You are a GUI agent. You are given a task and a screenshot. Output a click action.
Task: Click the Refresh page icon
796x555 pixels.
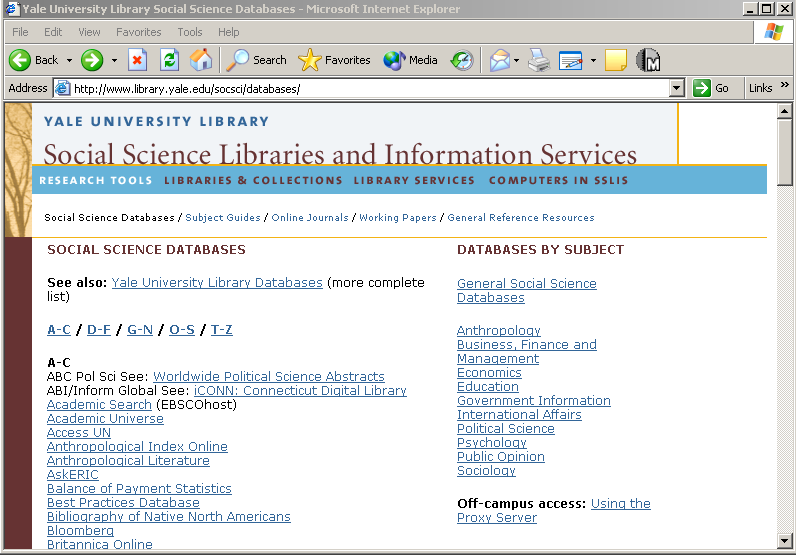tap(169, 60)
